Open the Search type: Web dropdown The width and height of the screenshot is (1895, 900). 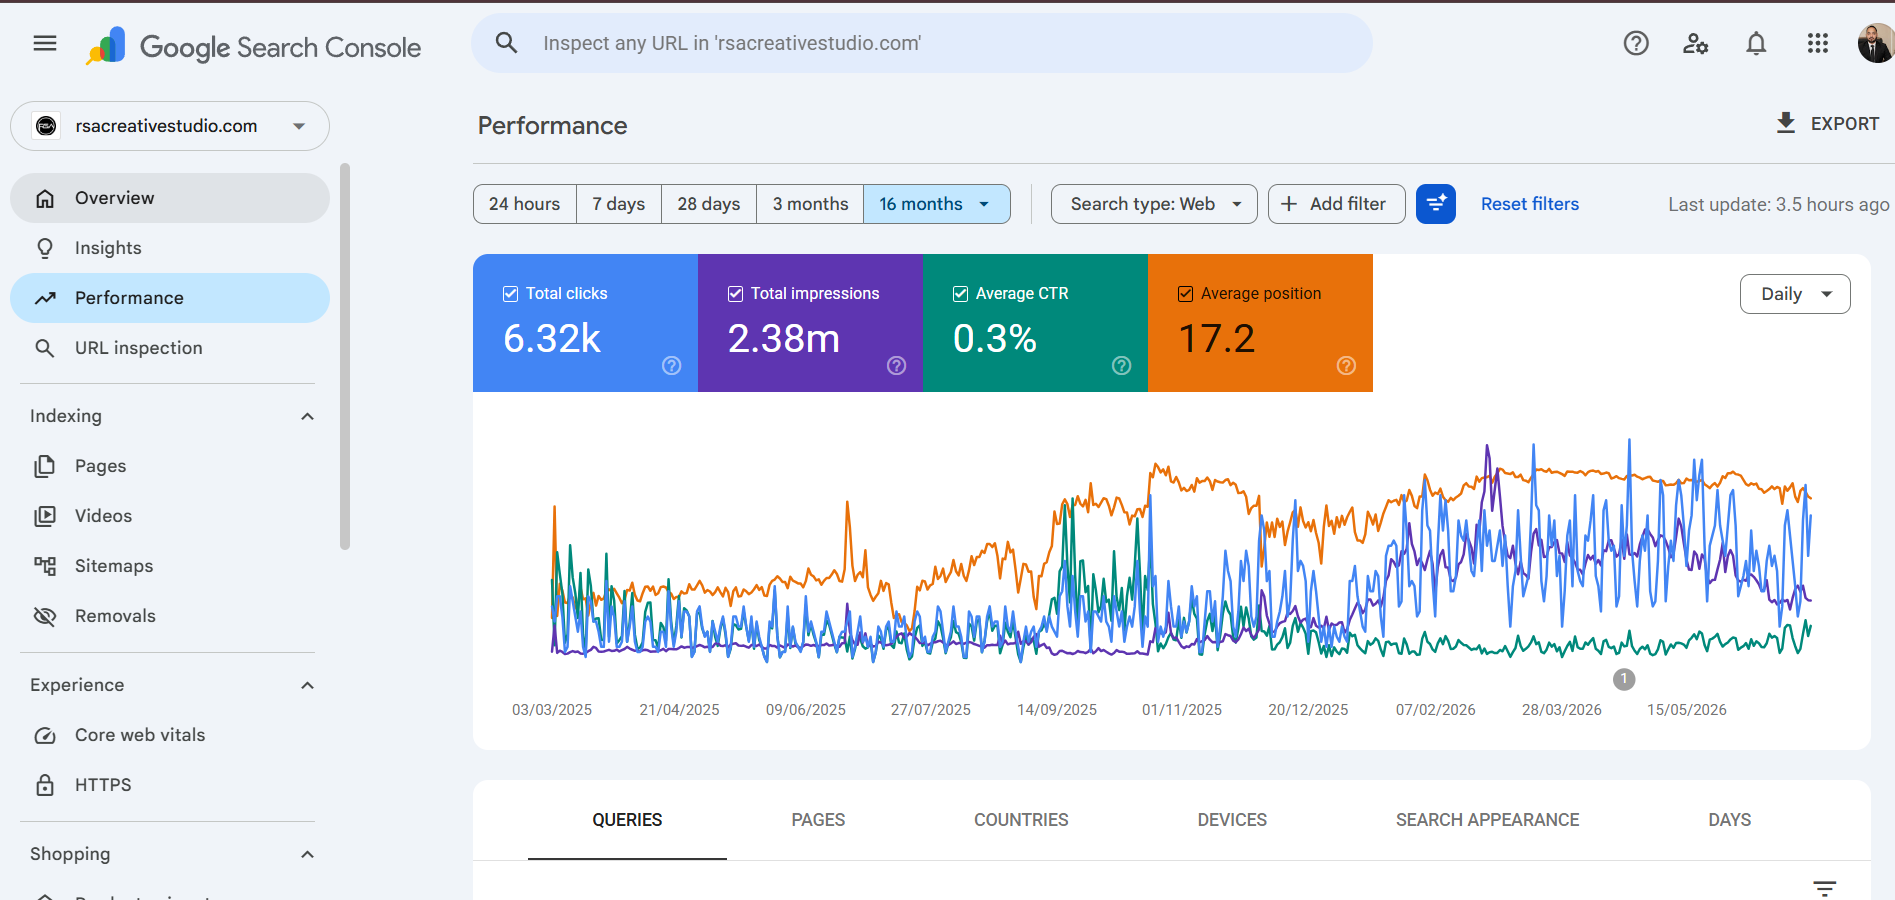point(1154,204)
